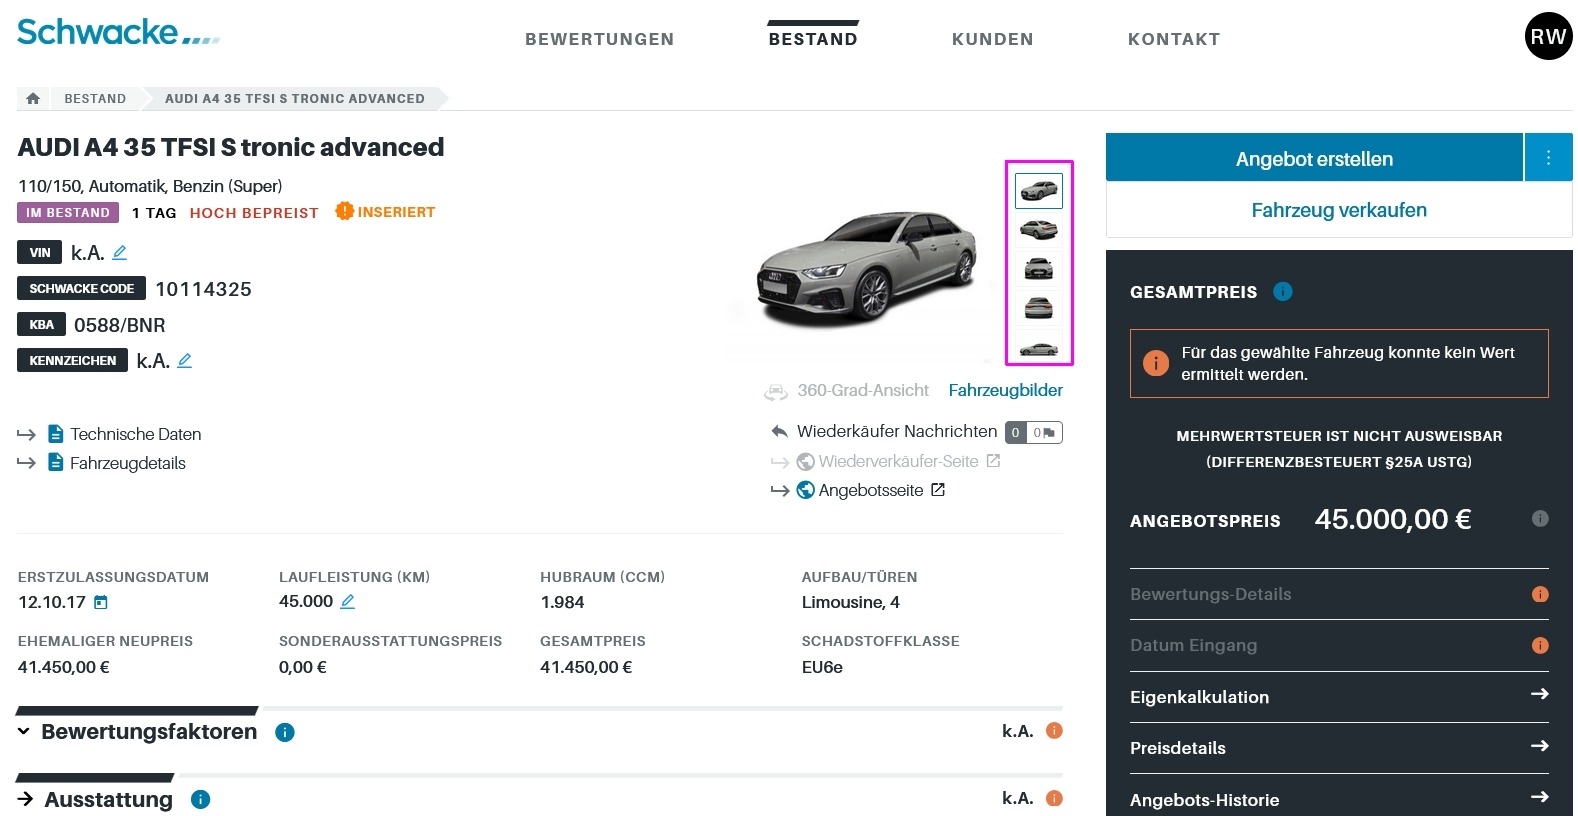Click Fahrzeug verkaufen button
Image resolution: width=1578 pixels, height=816 pixels.
pos(1339,210)
